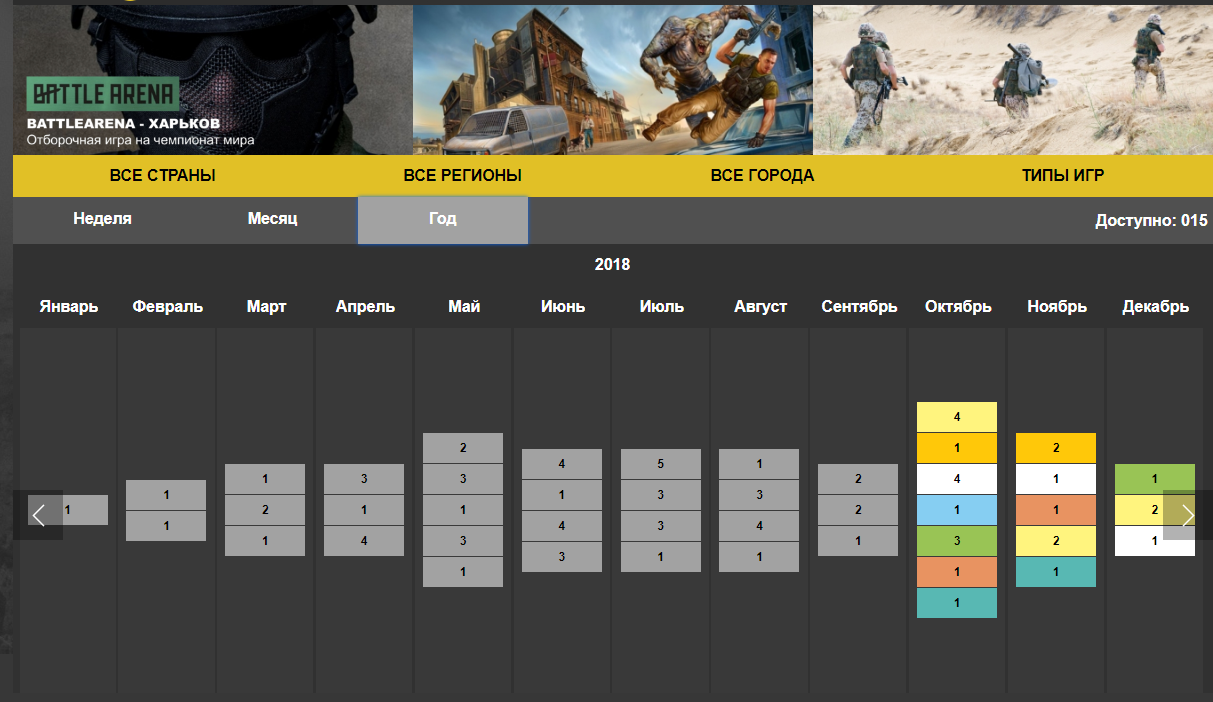This screenshot has height=702, width=1213.
Task: Click the Январь month heading
Action: [69, 307]
